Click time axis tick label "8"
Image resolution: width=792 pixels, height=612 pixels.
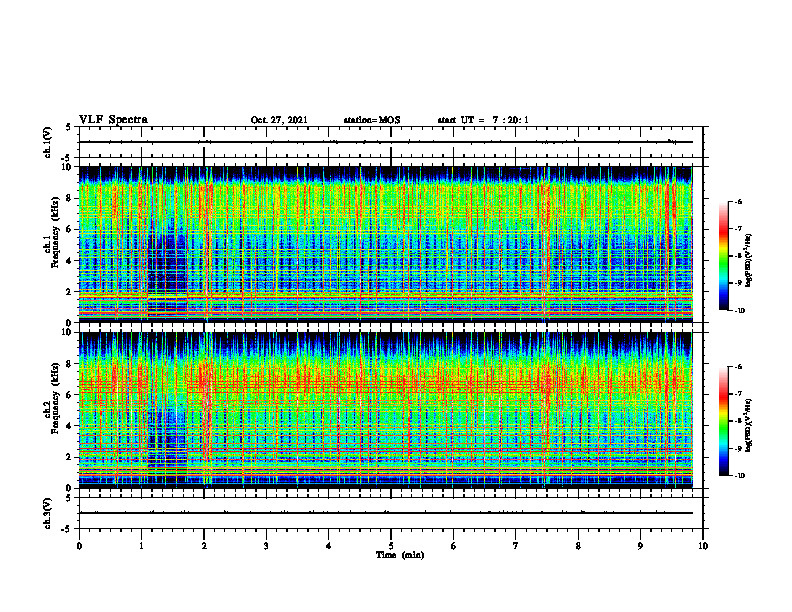578,546
